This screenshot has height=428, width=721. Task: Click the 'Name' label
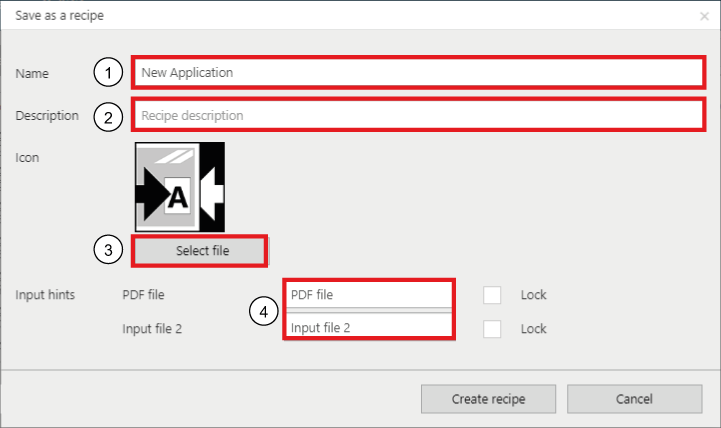[32, 74]
